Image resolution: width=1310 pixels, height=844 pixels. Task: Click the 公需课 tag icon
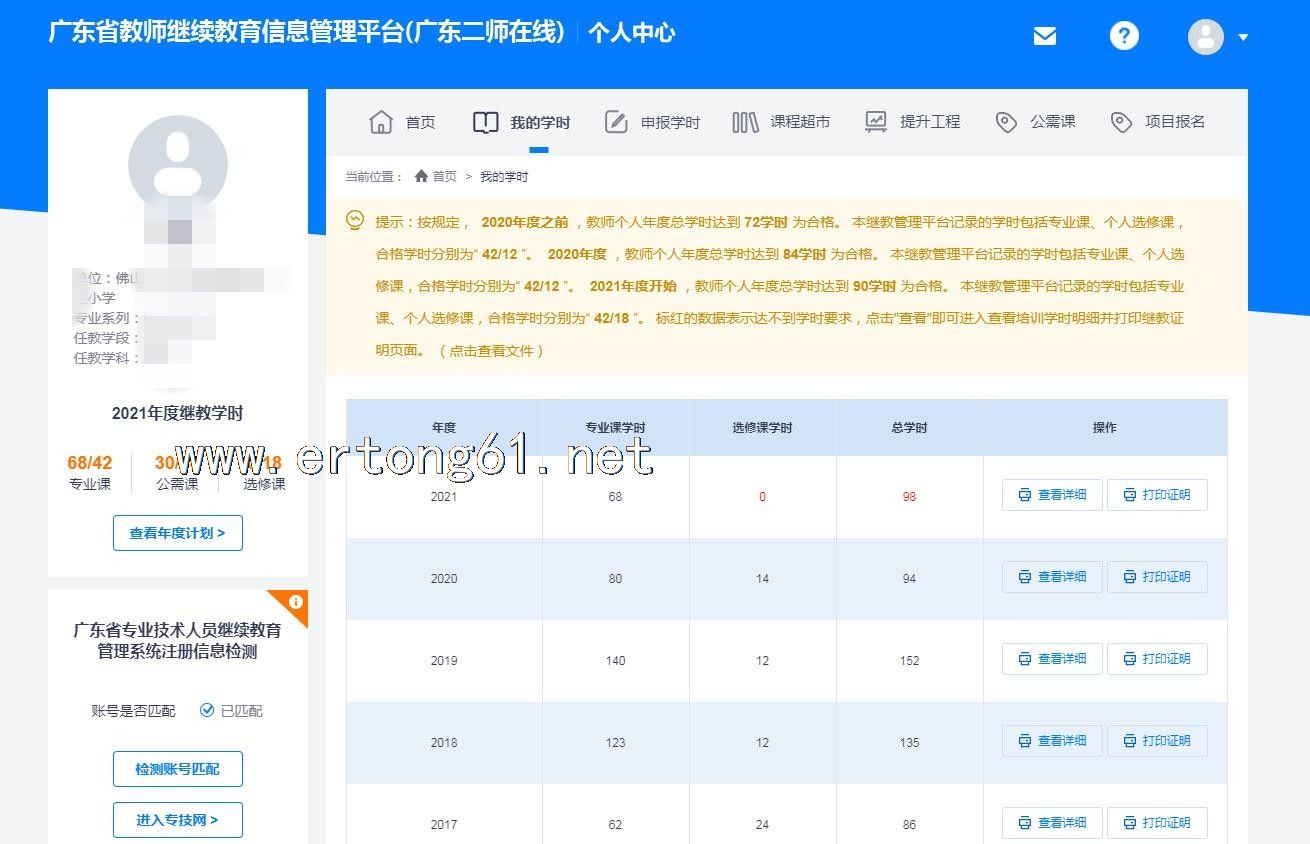click(1006, 122)
